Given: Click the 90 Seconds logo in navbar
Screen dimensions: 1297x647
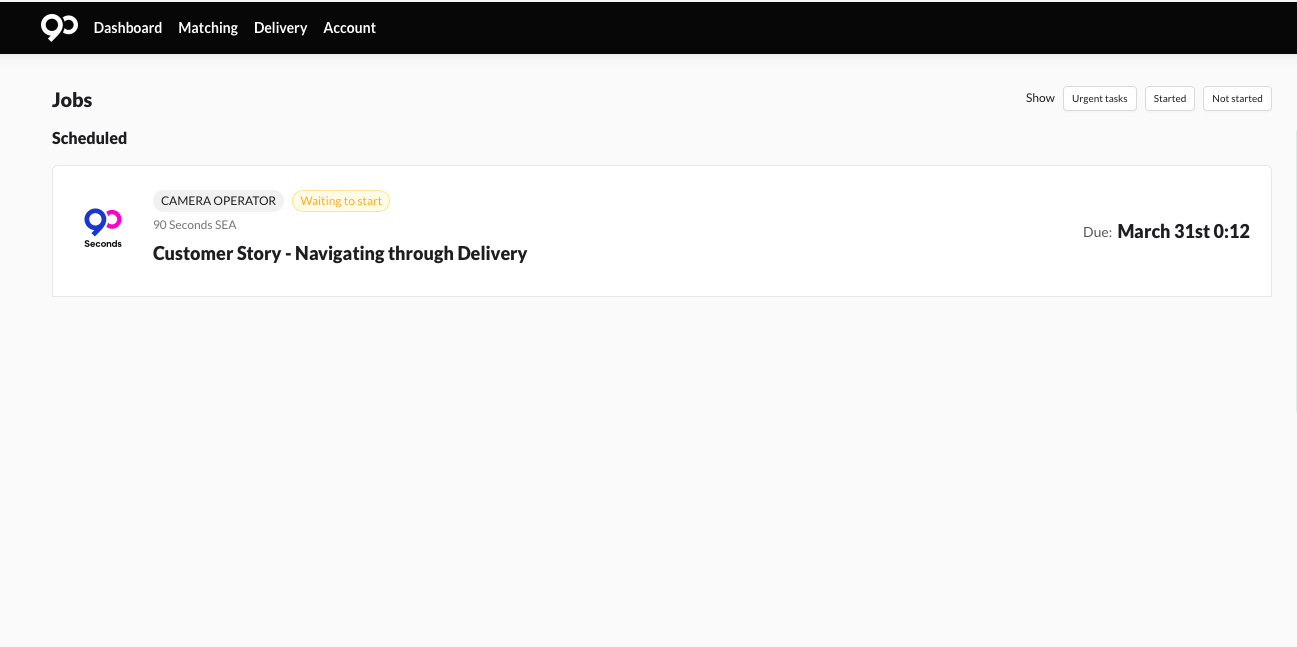Looking at the screenshot, I should (59, 27).
